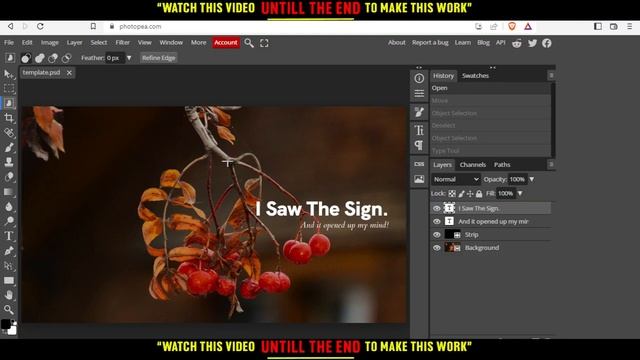This screenshot has height=360, width=640.
Task: Expand the Fill slider arrow
Action: pyautogui.click(x=520, y=193)
